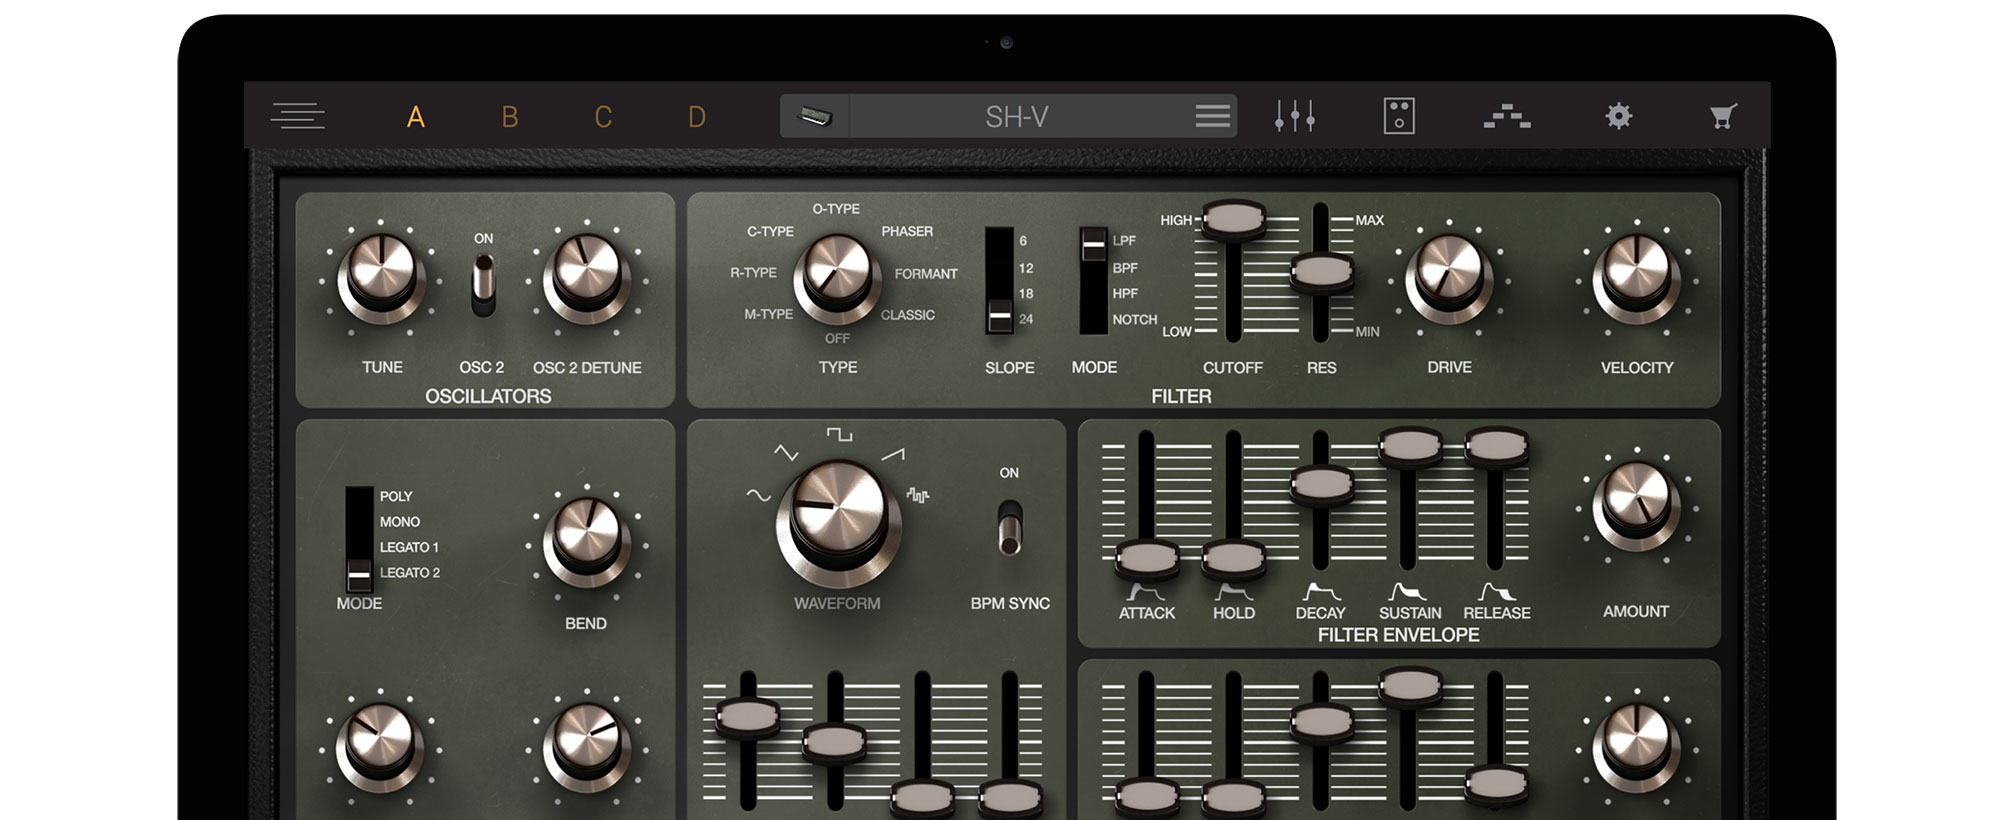The height and width of the screenshot is (820, 2000).
Task: Click the filter envelope SUSTAIN slider handle
Action: [1409, 445]
